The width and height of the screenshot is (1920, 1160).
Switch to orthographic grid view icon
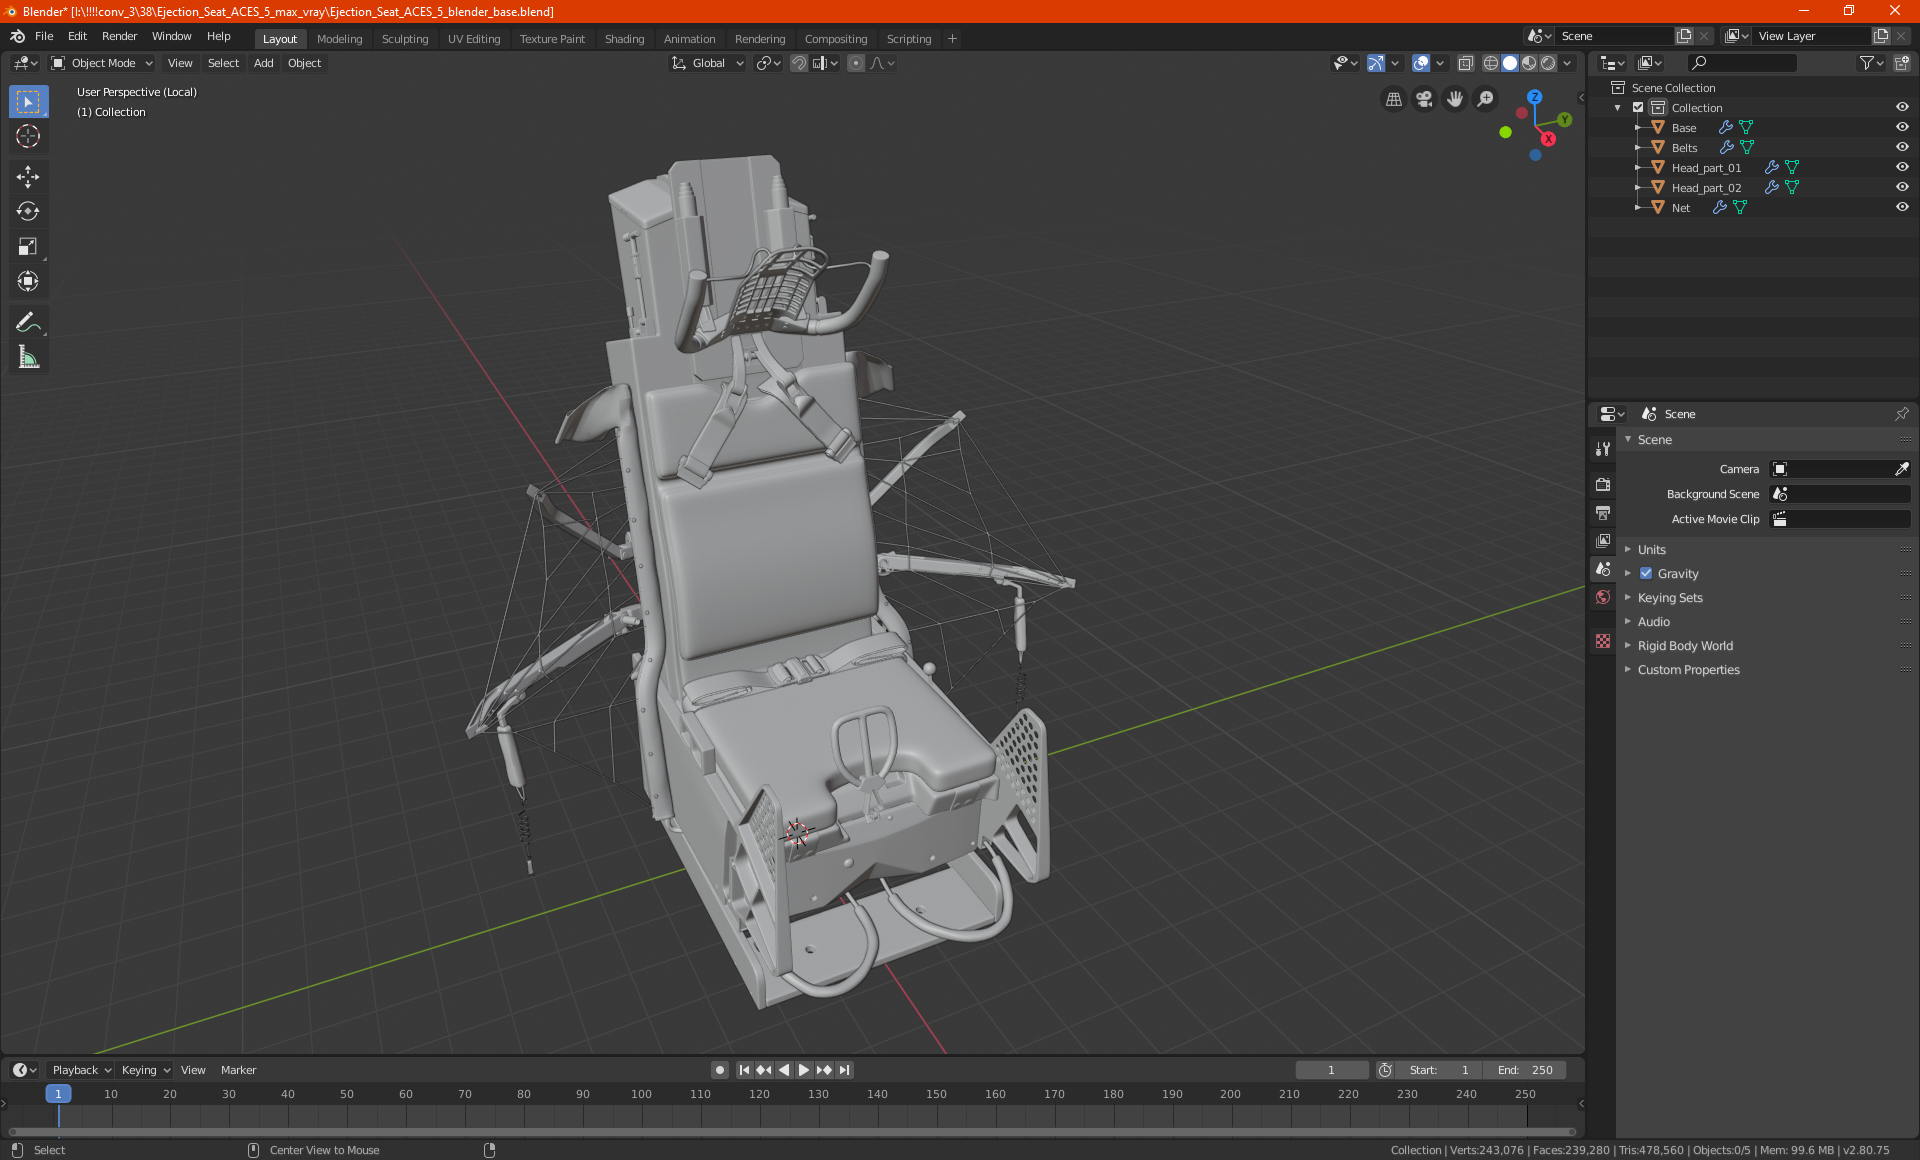1393,99
